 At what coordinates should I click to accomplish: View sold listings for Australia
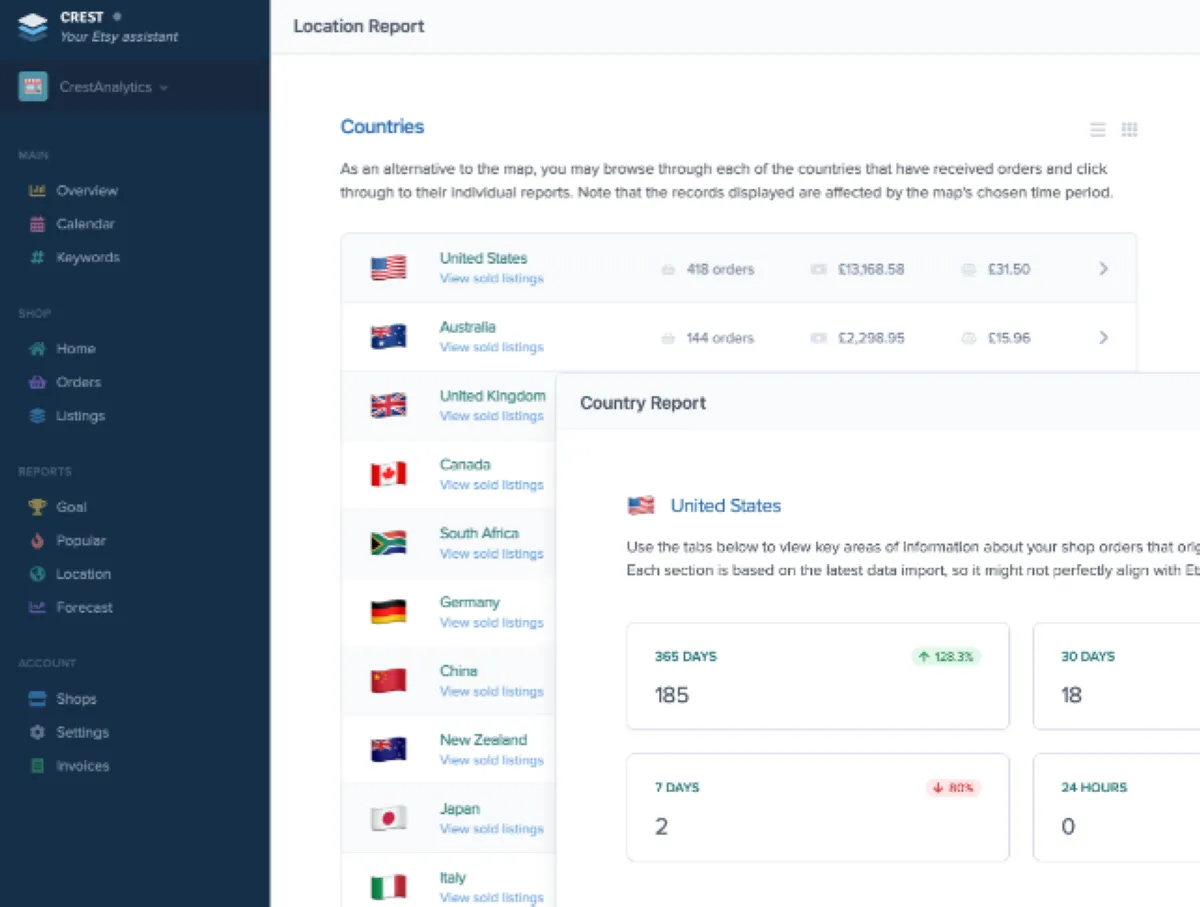492,347
